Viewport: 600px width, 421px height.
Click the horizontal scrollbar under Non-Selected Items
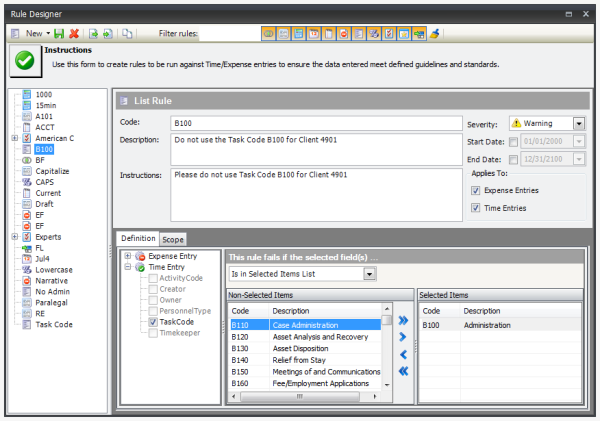(305, 395)
